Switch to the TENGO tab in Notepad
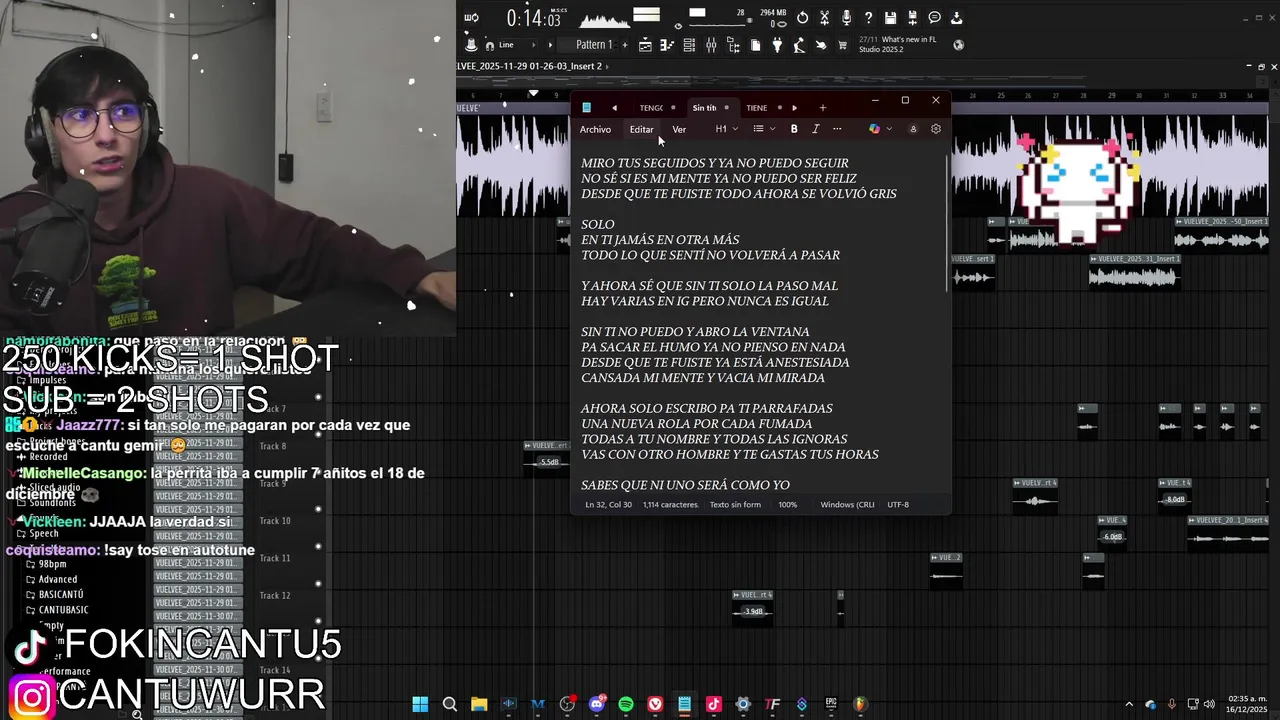1280x720 pixels. pos(651,108)
